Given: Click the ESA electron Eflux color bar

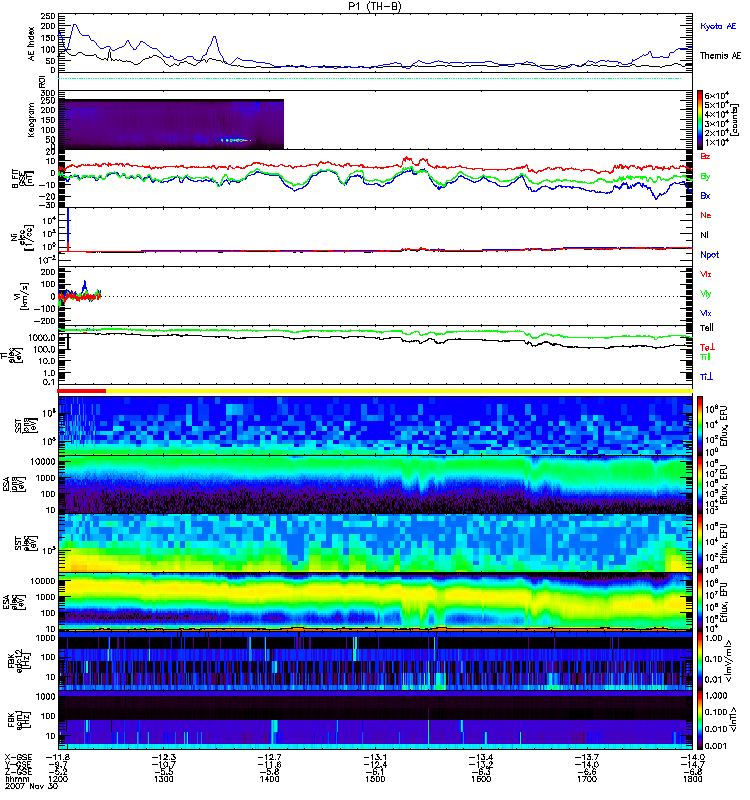Looking at the screenshot, I should pyautogui.click(x=700, y=603).
